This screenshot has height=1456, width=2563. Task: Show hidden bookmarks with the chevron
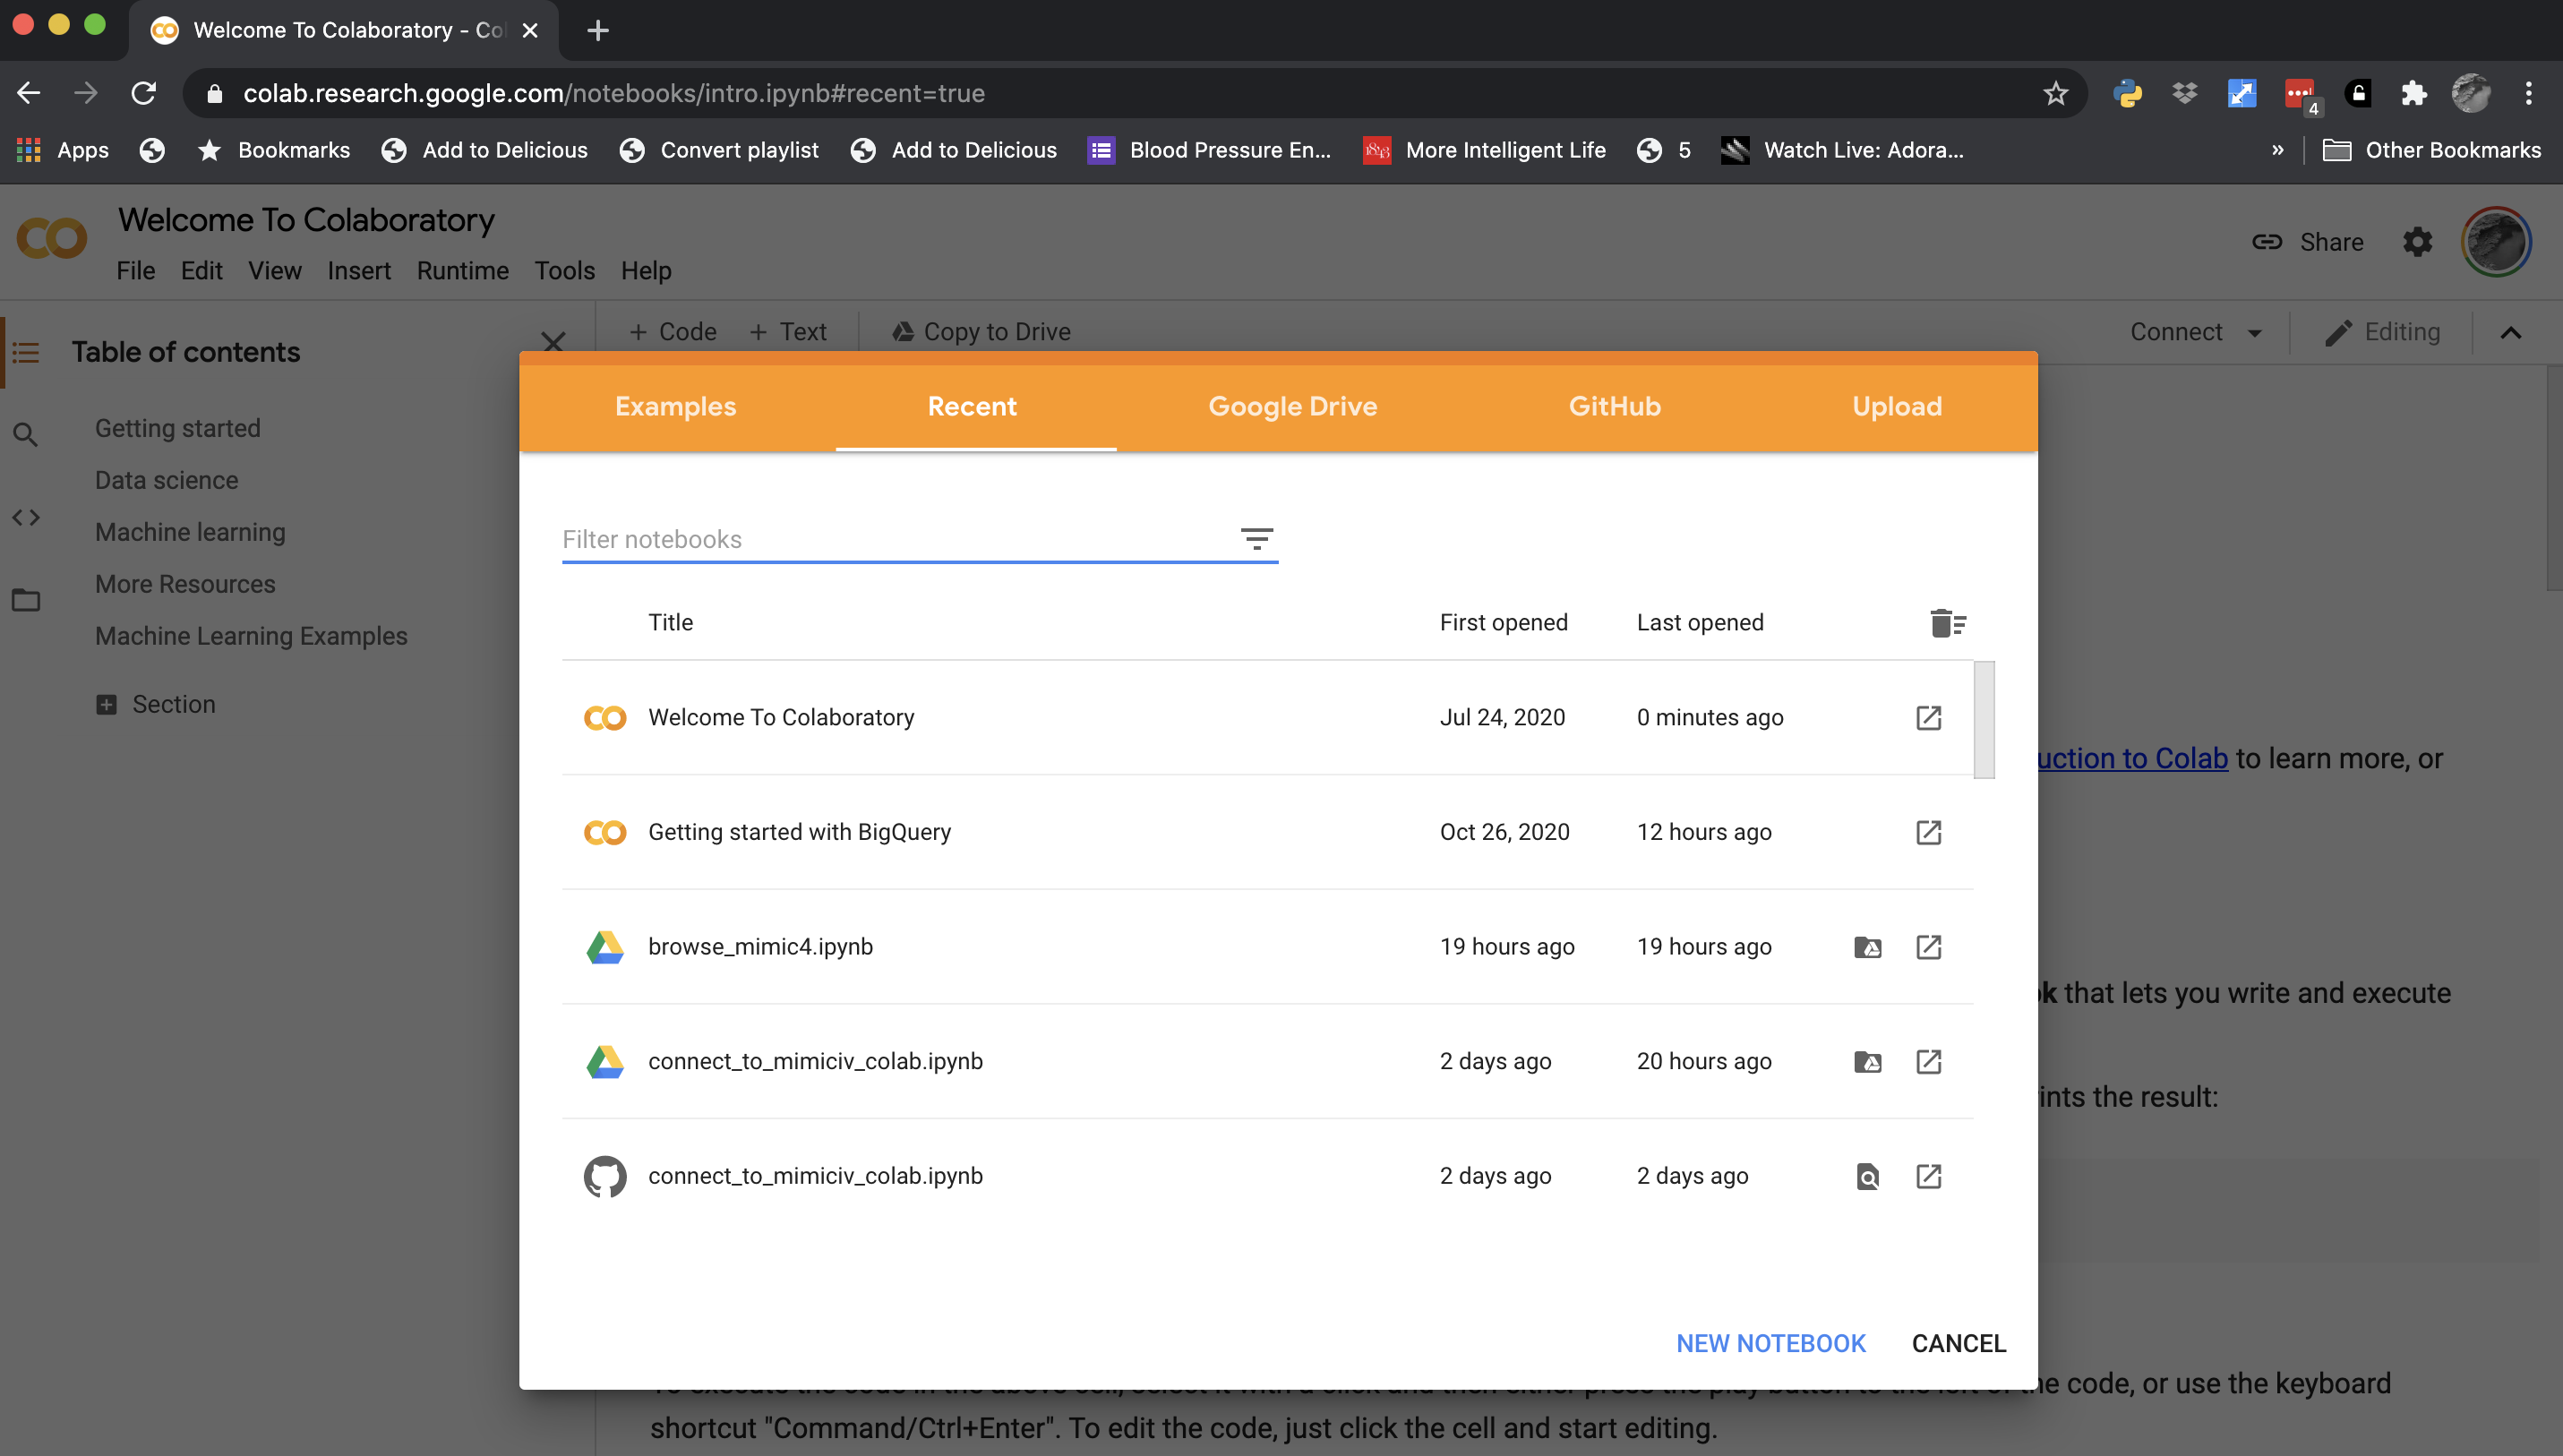[2277, 150]
